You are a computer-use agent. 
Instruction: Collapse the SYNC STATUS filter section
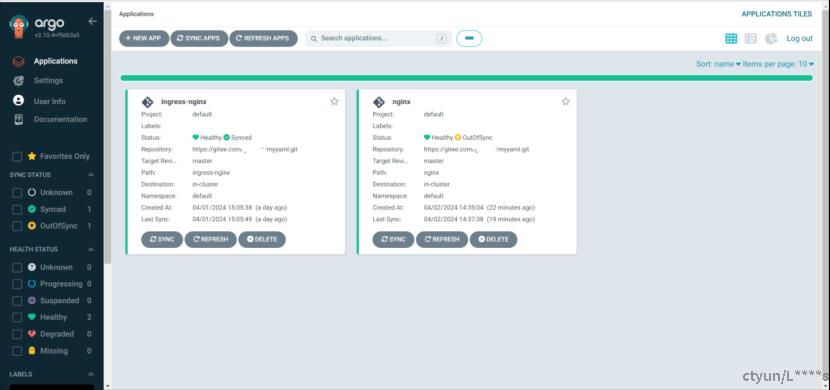click(91, 175)
